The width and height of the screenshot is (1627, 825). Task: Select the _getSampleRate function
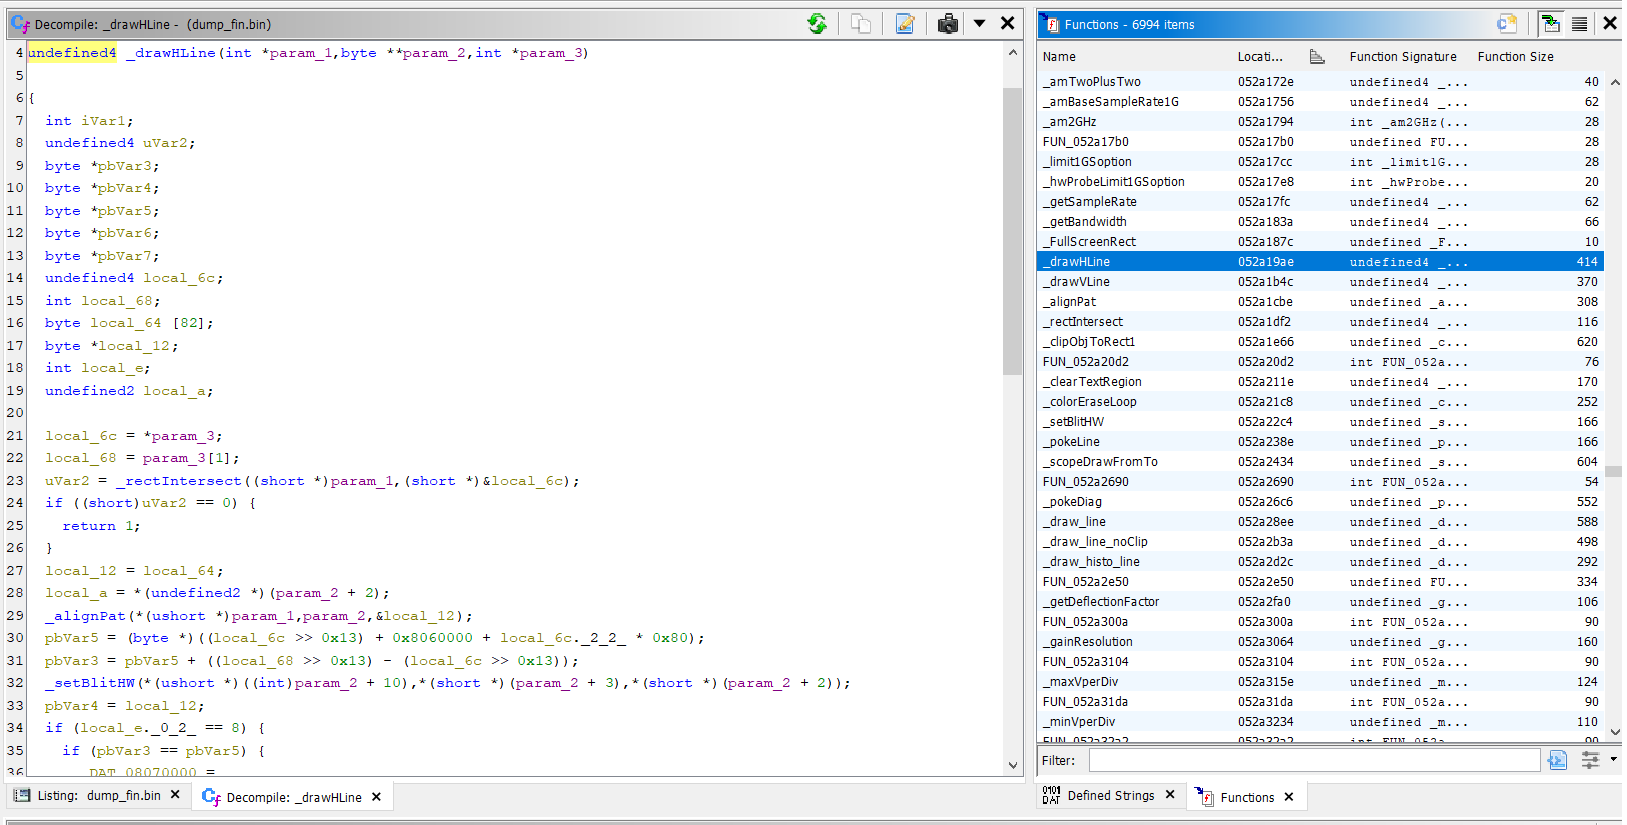point(1320,202)
